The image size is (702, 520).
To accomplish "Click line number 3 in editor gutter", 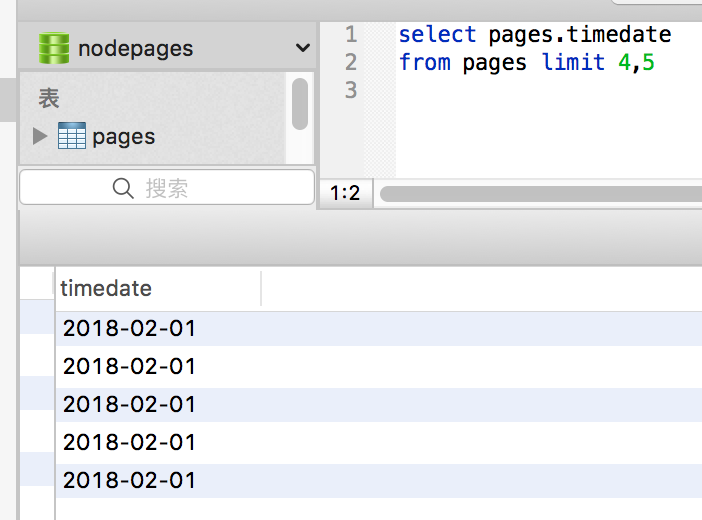I will click(x=351, y=90).
